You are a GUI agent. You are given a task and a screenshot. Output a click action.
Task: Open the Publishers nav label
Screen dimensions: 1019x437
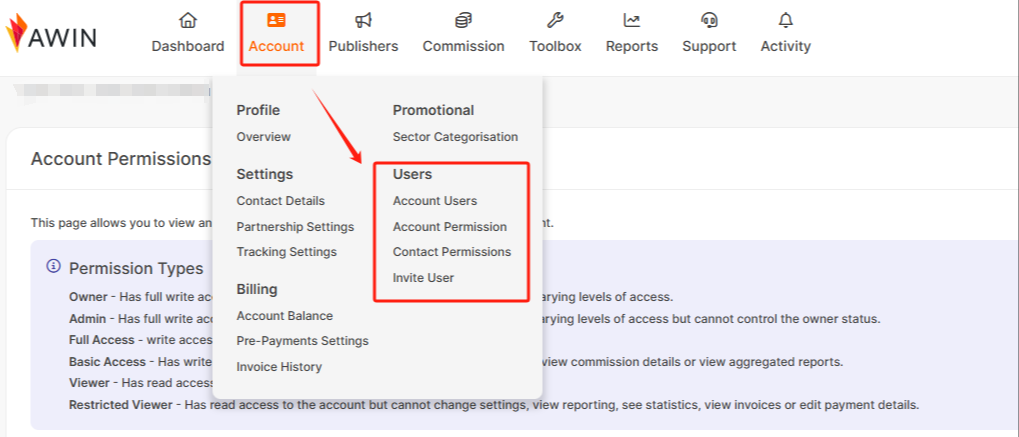363,46
